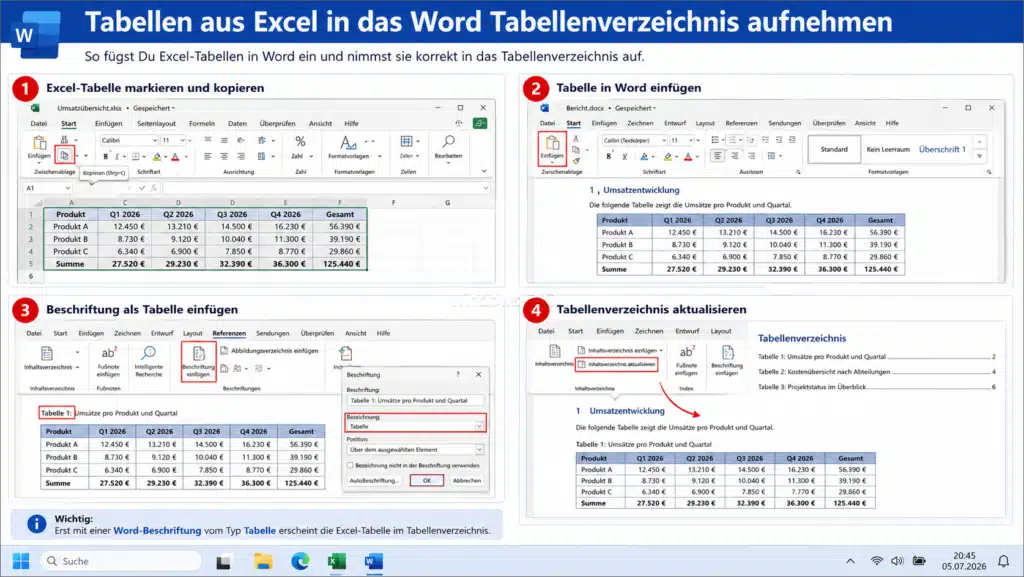Click the Zellen grid icon in Excel
Image resolution: width=1024 pixels, height=577 pixels.
tap(406, 142)
